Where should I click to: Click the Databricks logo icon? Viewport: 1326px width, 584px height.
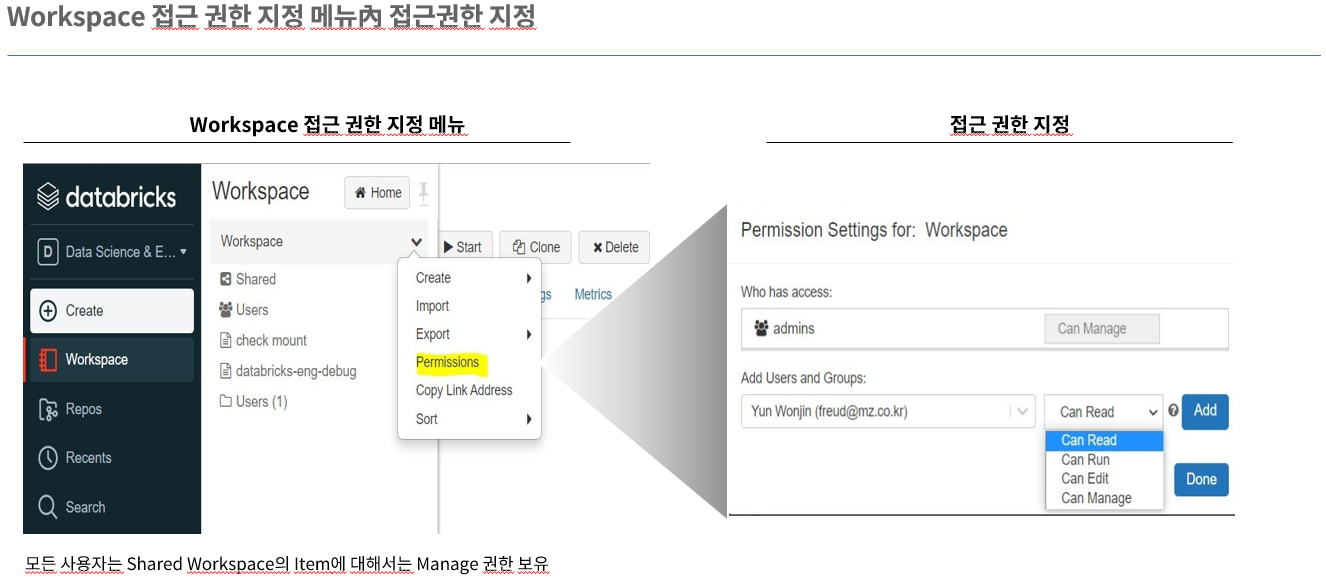[48, 197]
